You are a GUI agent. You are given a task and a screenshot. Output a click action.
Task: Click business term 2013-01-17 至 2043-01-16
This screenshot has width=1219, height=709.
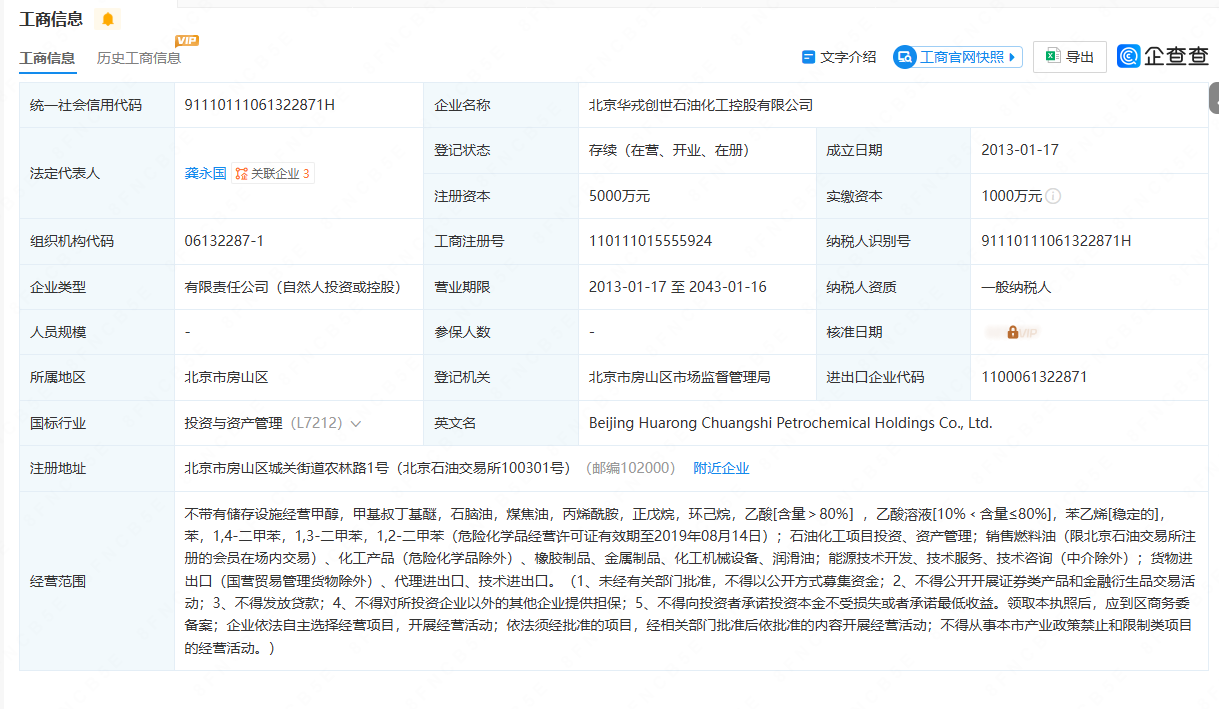click(678, 287)
